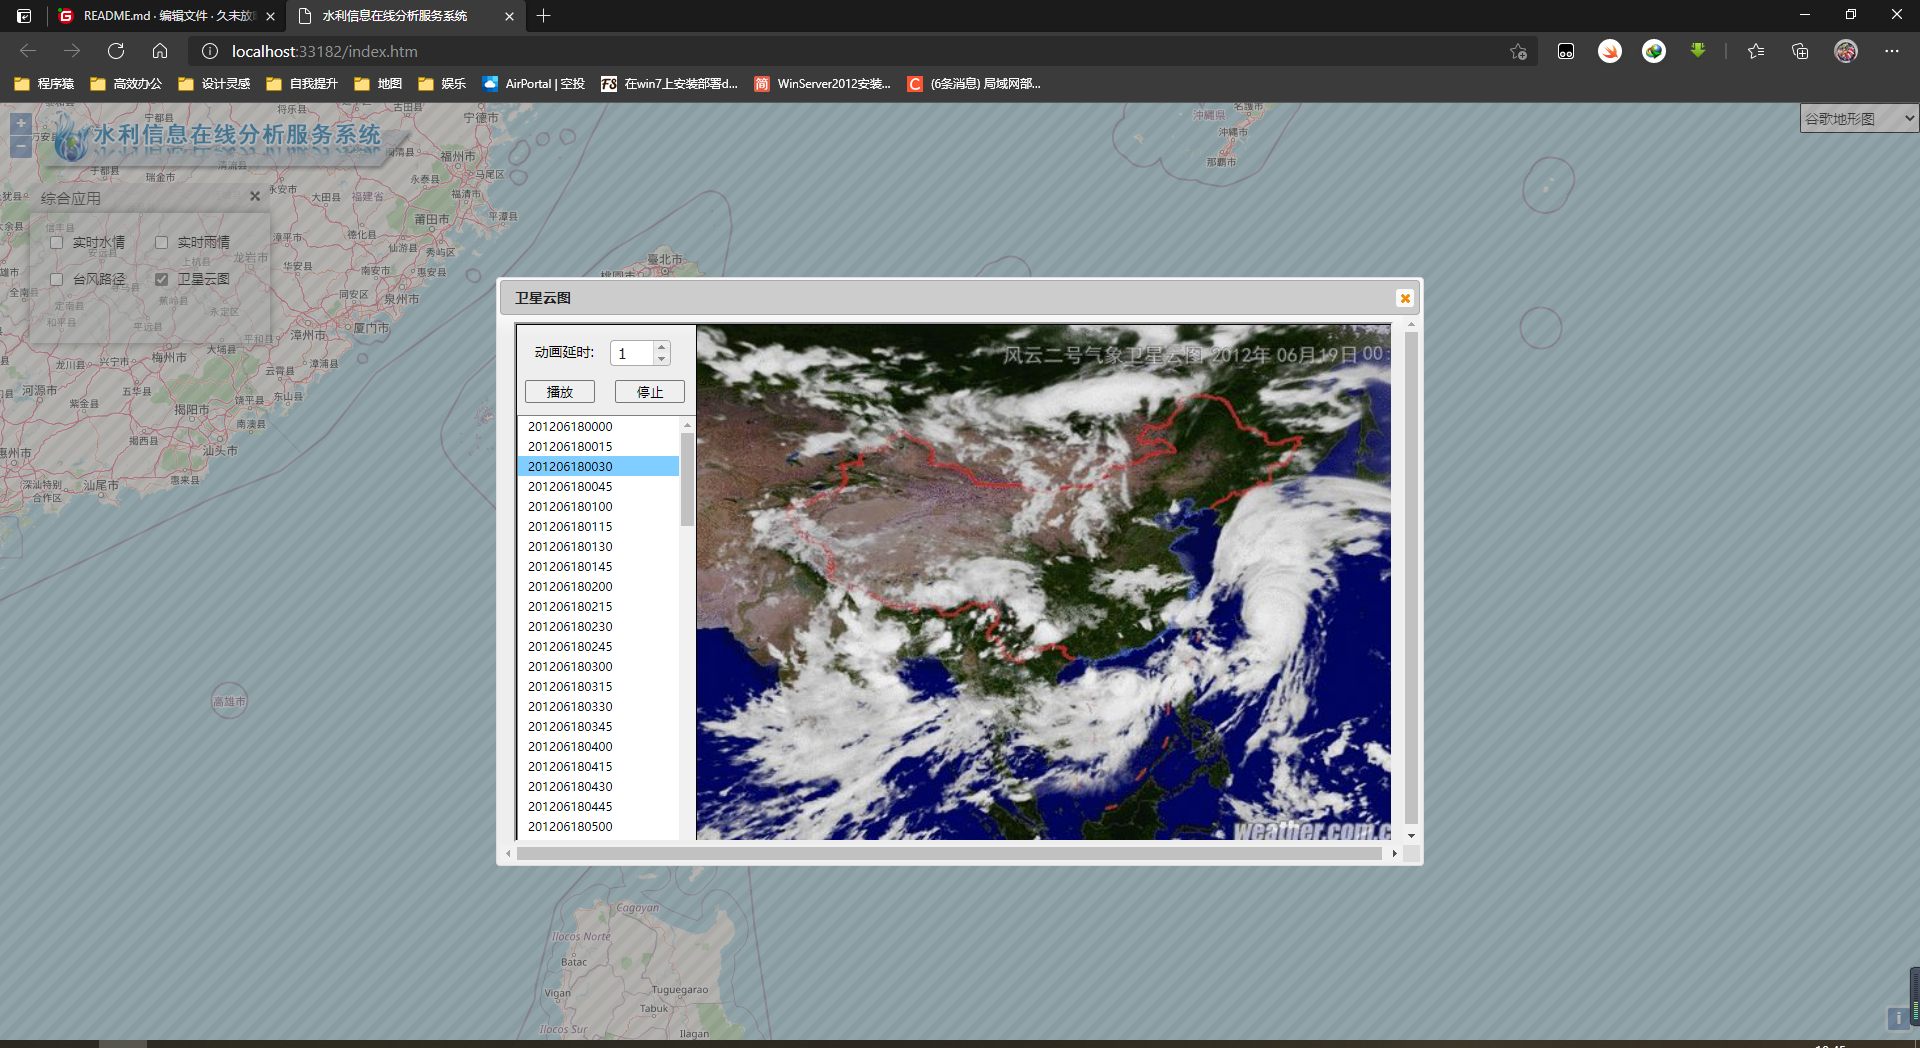Click the browser back arrow
This screenshot has width=1920, height=1048.
pos(28,51)
